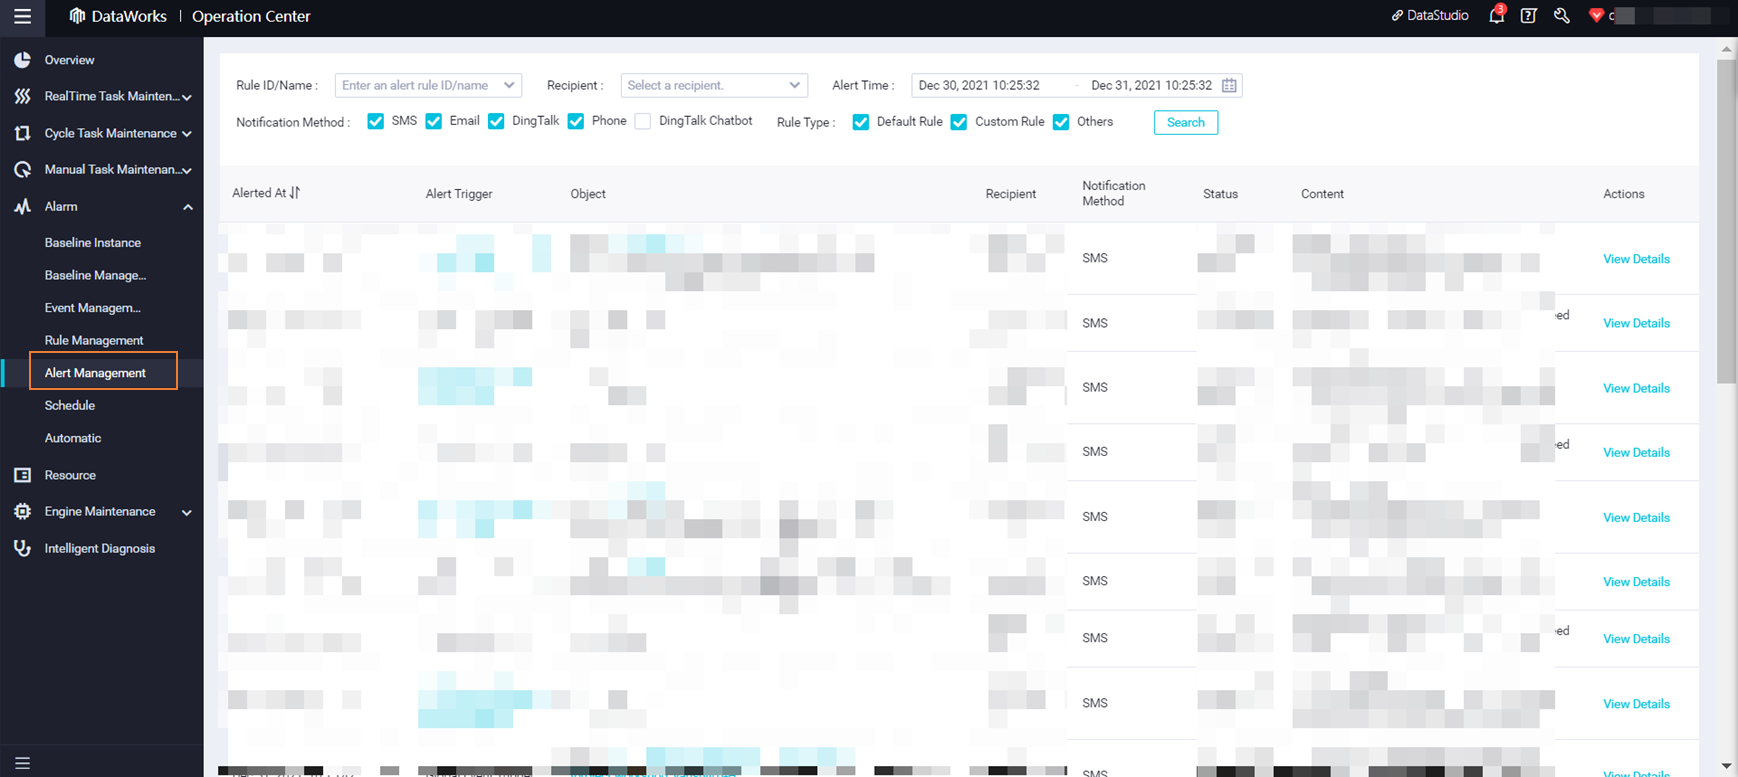
Task: Uncheck the Email notification method
Action: (x=433, y=121)
